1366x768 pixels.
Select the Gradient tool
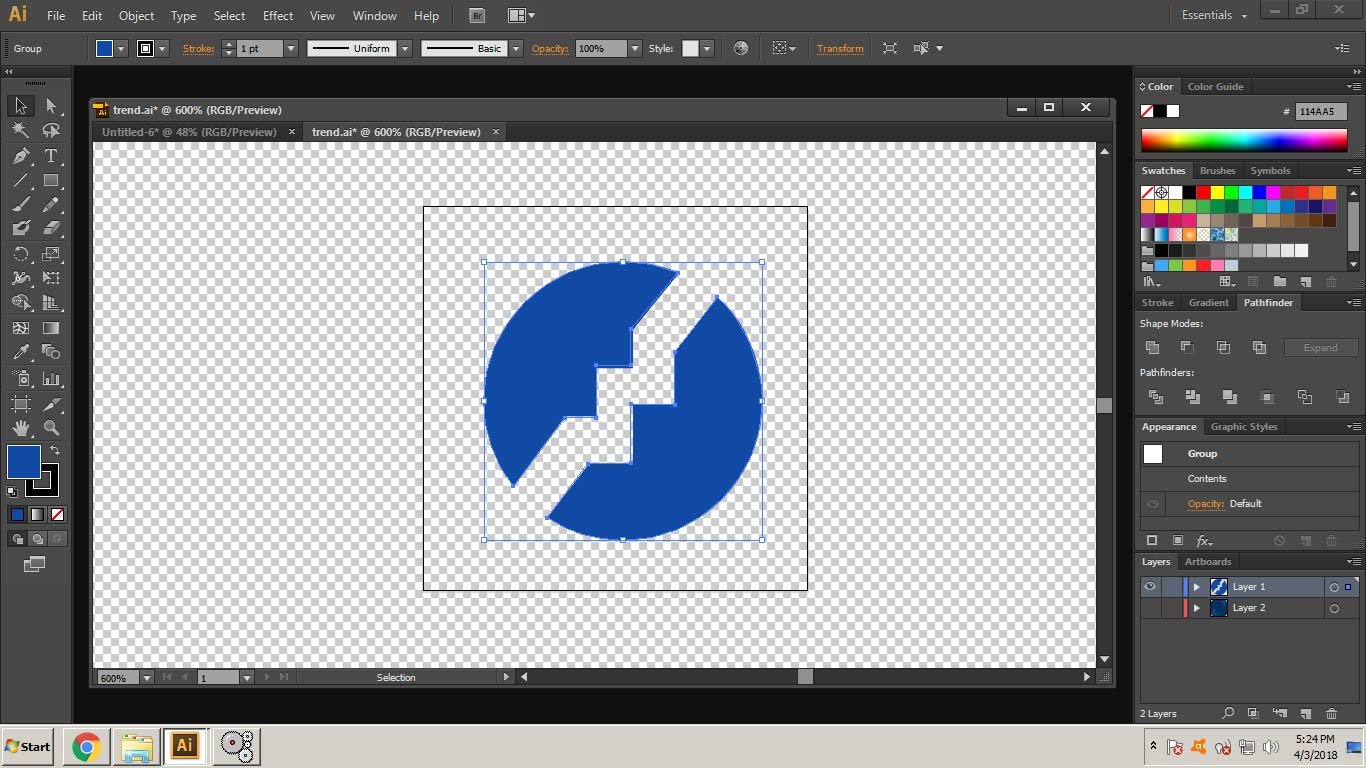click(x=51, y=328)
